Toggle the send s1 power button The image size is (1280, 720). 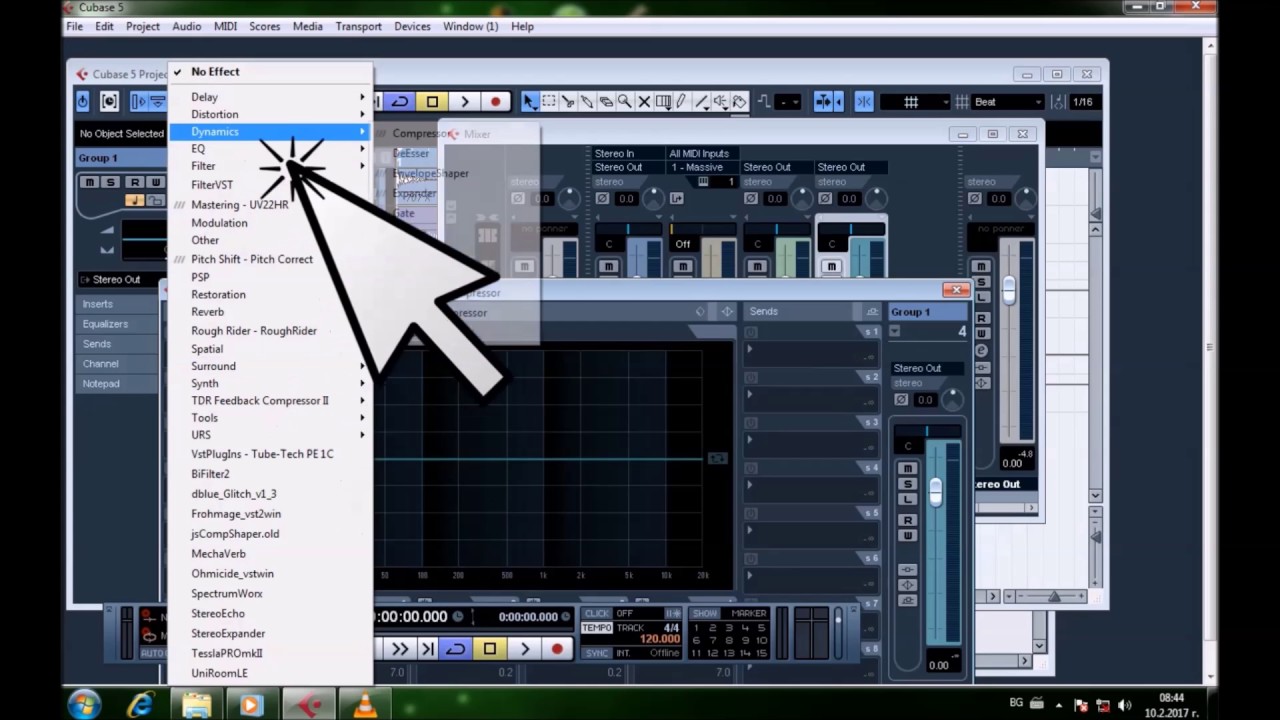pos(751,332)
